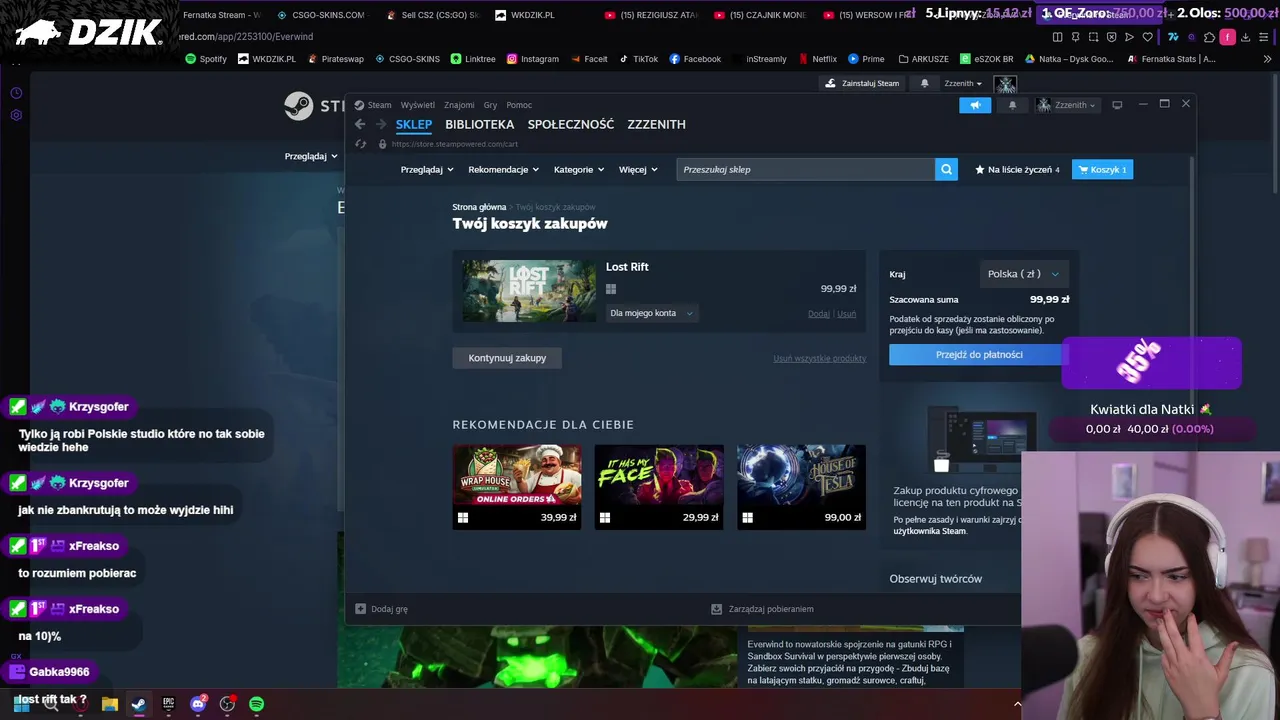Click Usuń wszystkie produkty link
1280x720 pixels.
819,358
